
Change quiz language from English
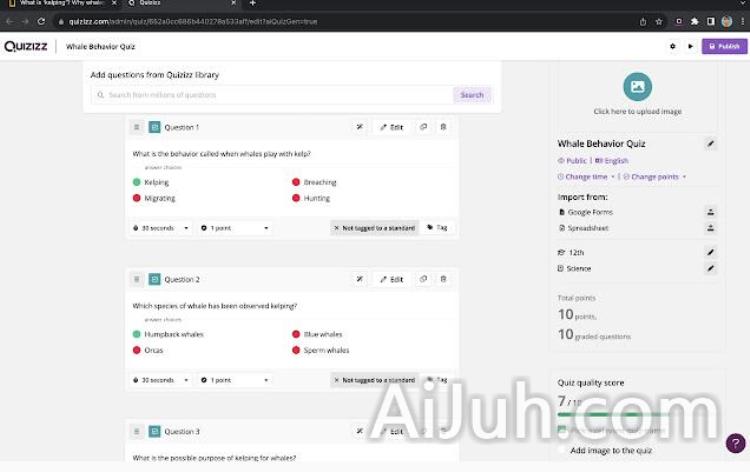tap(611, 161)
